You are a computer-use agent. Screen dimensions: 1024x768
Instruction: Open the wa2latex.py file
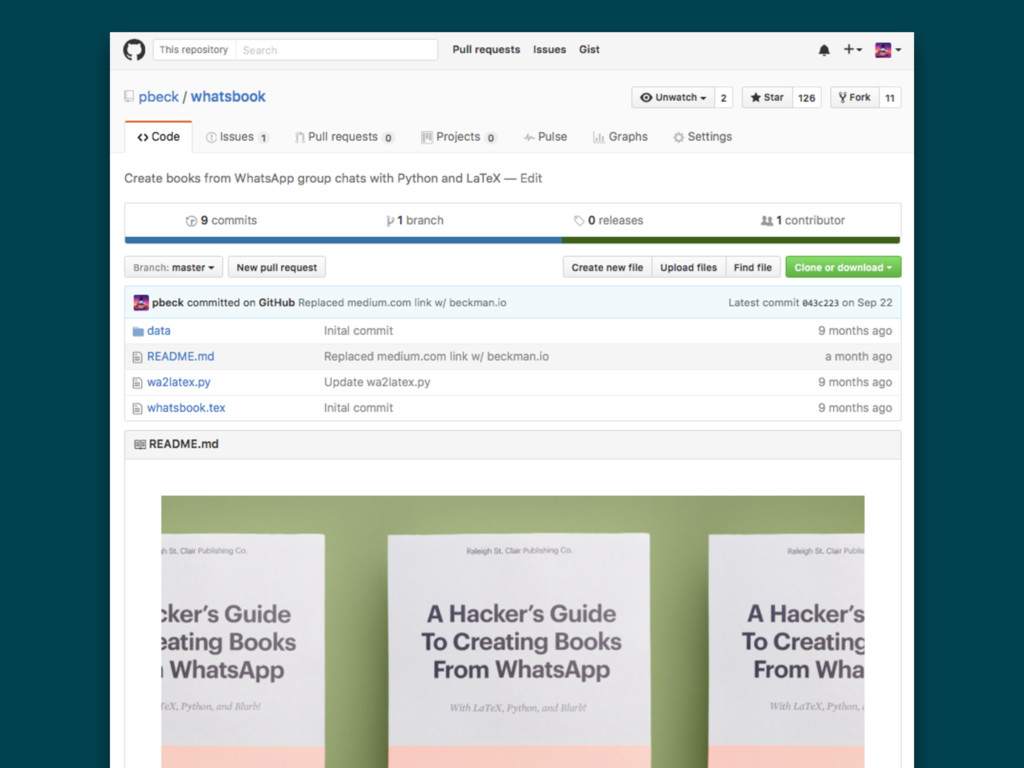[x=178, y=382]
